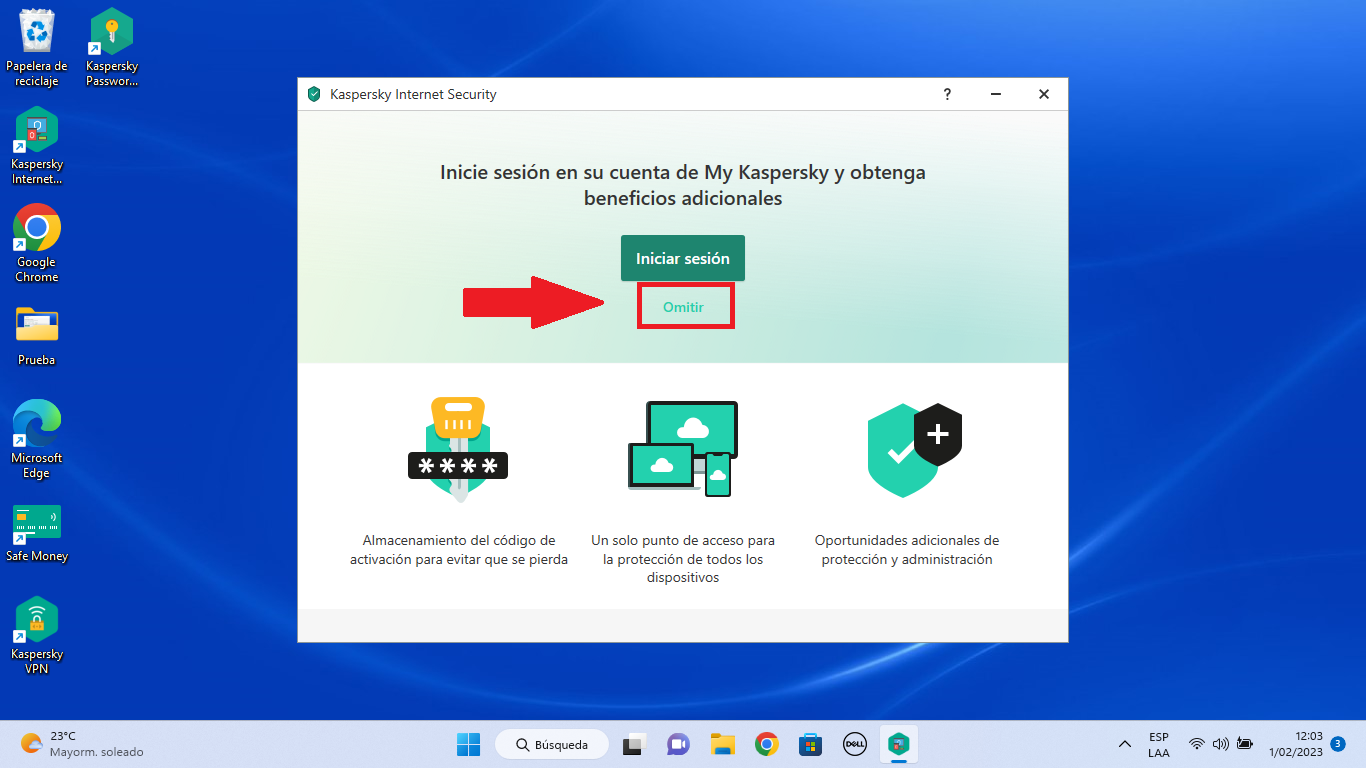1366x768 pixels.
Task: Click the shield with plus protection illustration
Action: [x=913, y=449]
